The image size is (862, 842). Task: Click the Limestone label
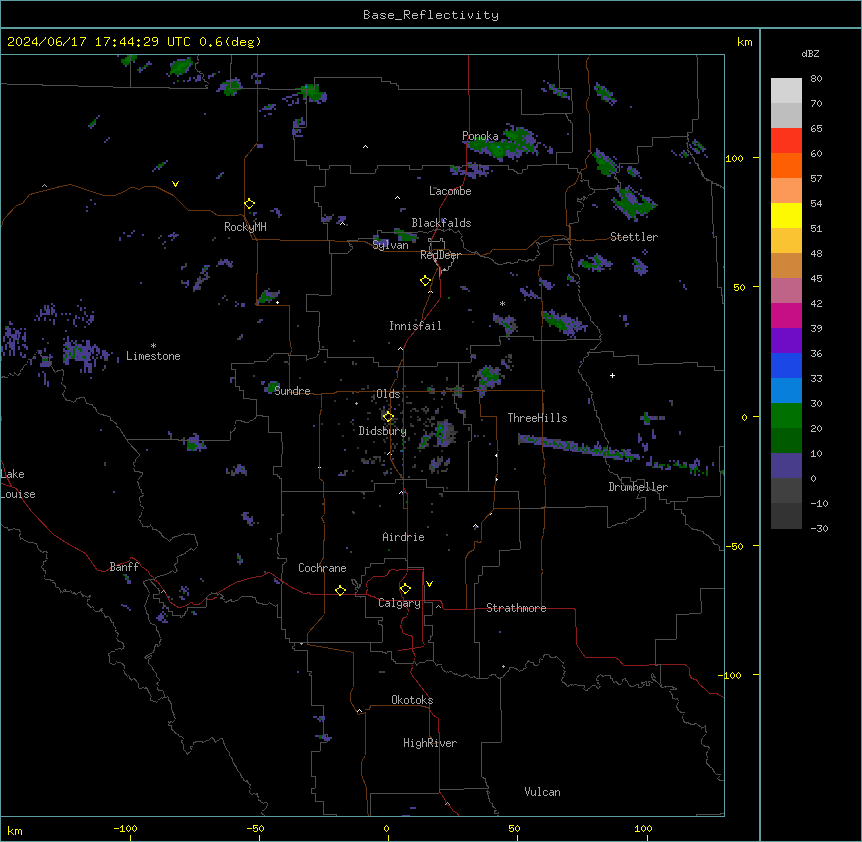coord(153,356)
